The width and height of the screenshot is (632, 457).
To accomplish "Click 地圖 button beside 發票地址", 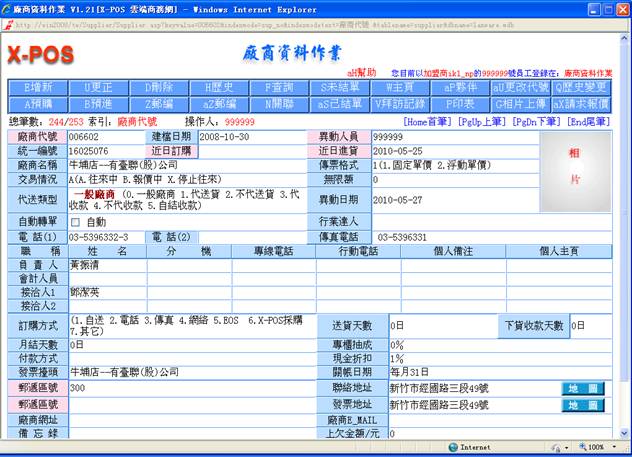I will pyautogui.click(x=582, y=405).
